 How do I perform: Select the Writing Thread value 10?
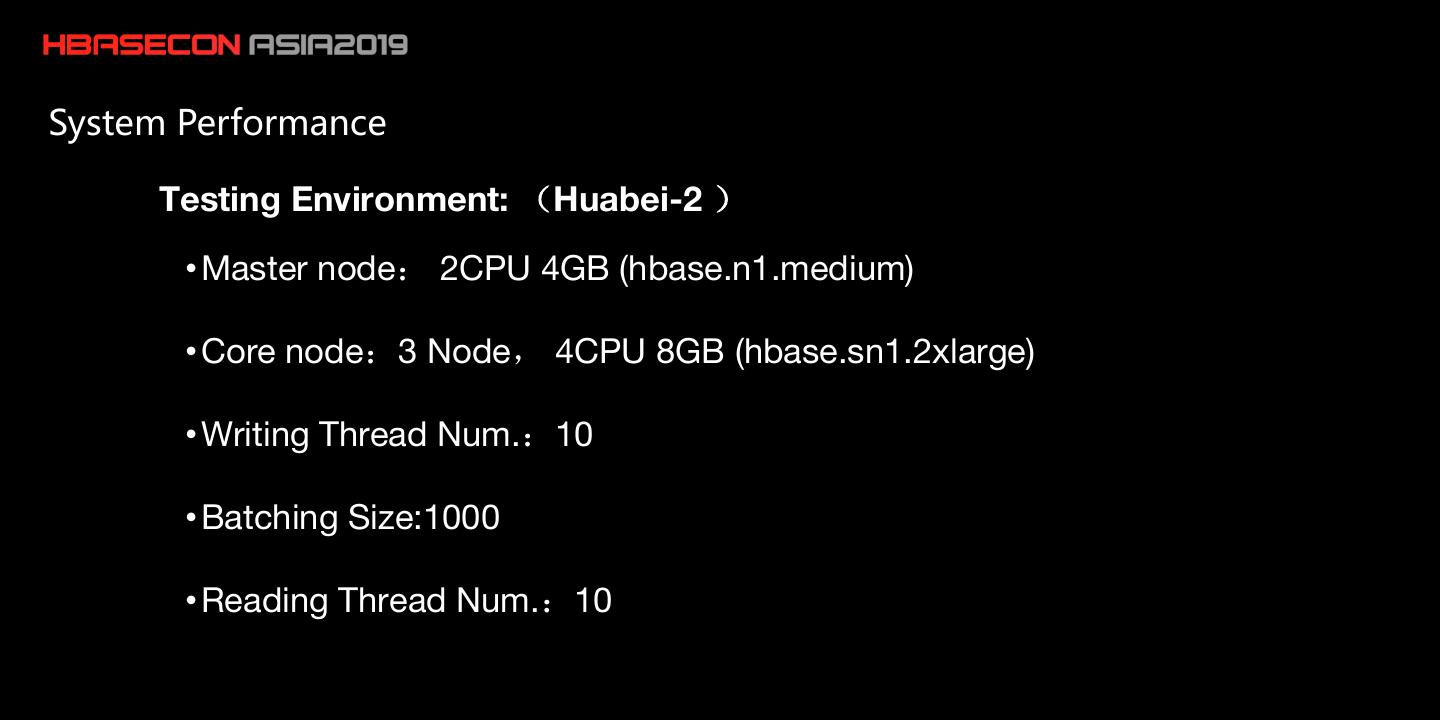[574, 435]
